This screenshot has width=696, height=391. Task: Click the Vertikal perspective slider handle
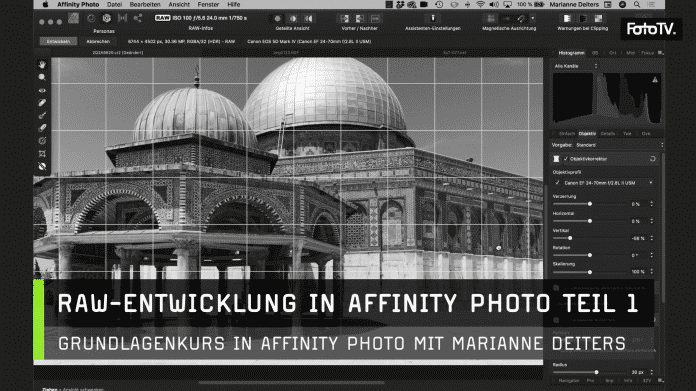click(x=570, y=238)
